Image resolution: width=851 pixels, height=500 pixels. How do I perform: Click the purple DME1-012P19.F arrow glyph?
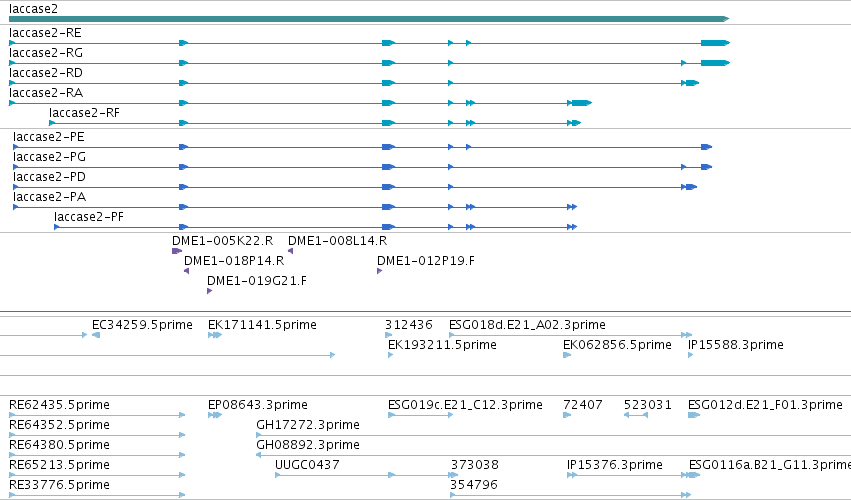tap(379, 271)
